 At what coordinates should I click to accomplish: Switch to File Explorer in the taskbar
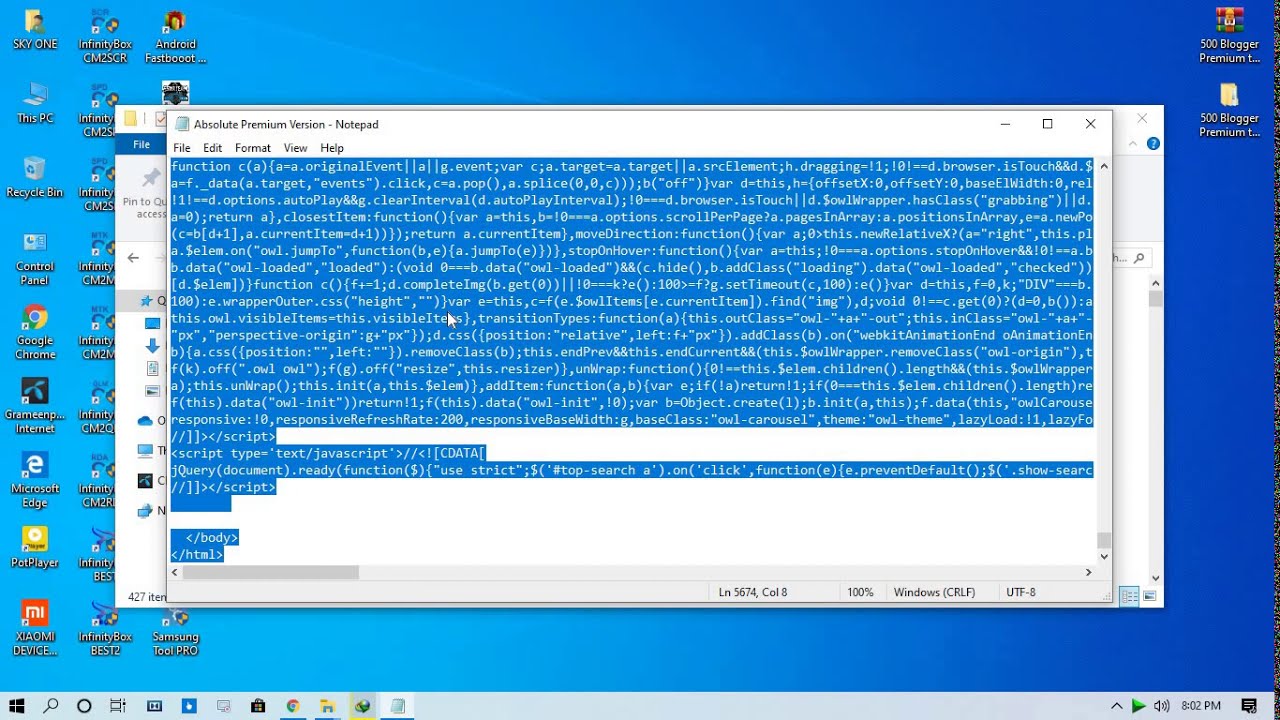pyautogui.click(x=327, y=705)
